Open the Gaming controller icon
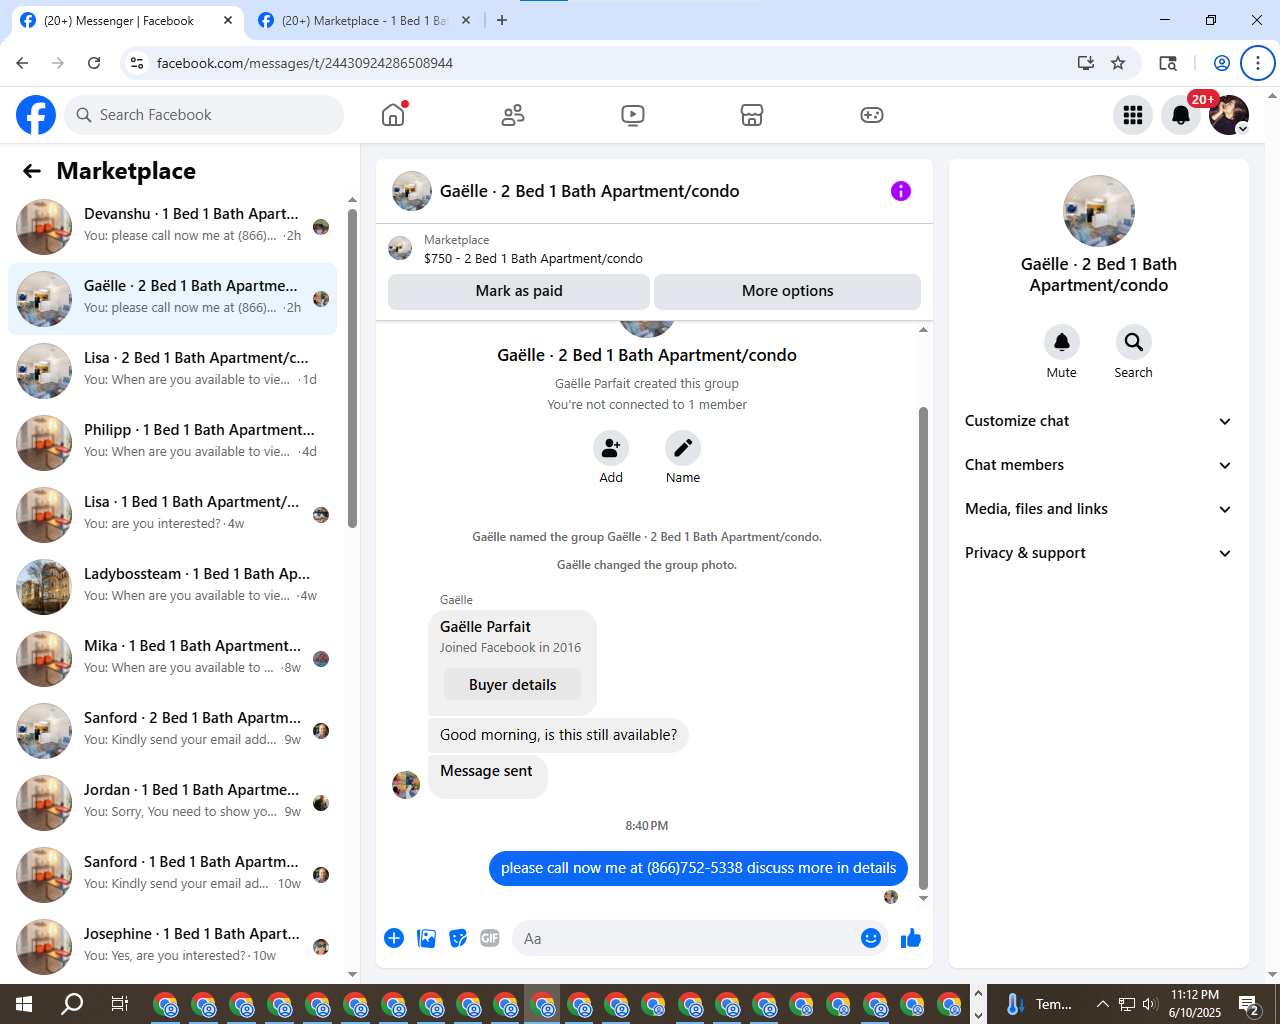Screen dimensions: 1280x1024 [872, 115]
